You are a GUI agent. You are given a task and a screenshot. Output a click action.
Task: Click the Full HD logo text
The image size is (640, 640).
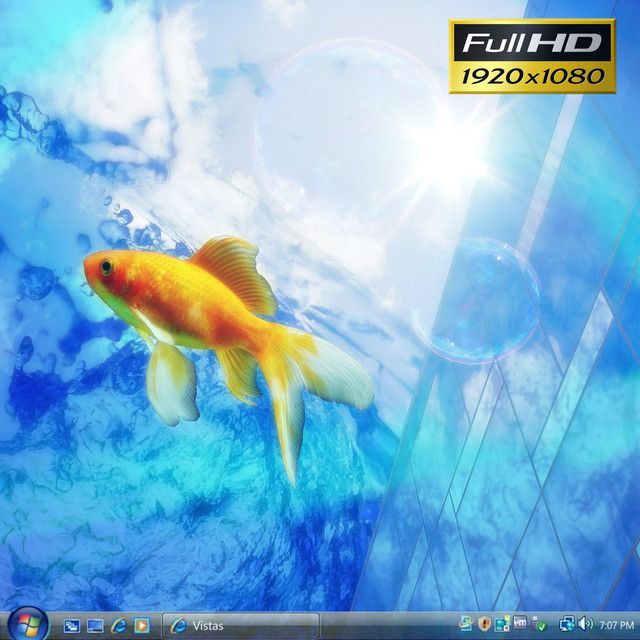530,42
